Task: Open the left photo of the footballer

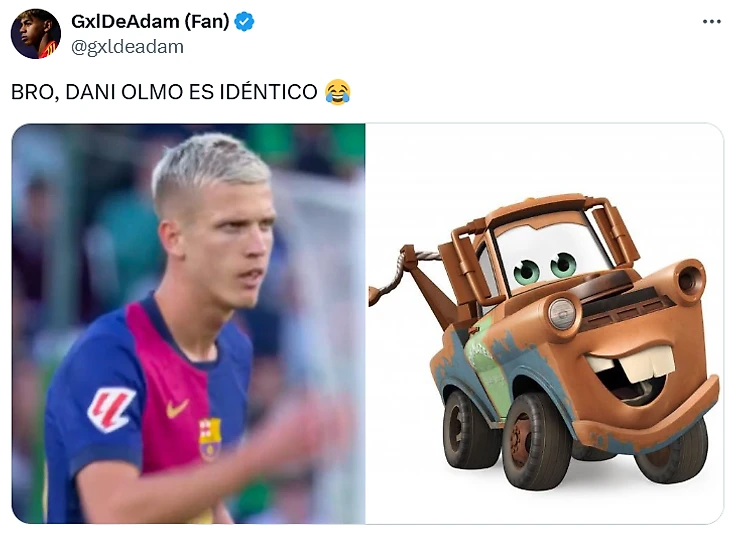Action: [x=189, y=323]
